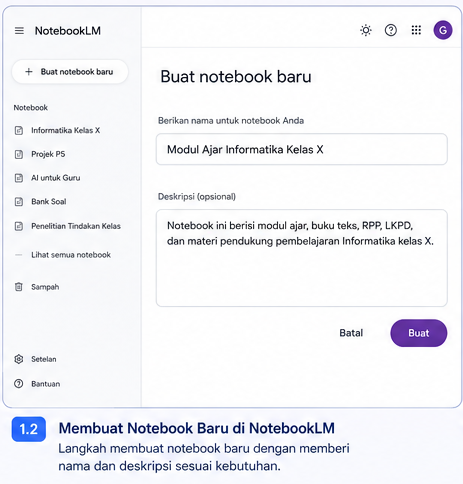Click the NotebookLM logo text
Viewport: 463px width, 484px height.
68,31
